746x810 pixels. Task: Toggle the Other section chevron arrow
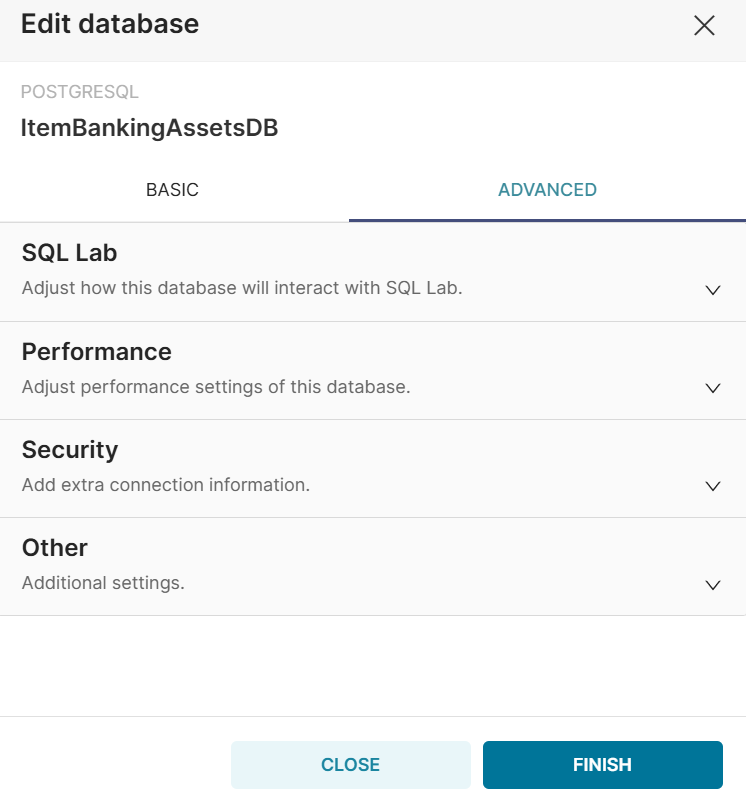713,585
